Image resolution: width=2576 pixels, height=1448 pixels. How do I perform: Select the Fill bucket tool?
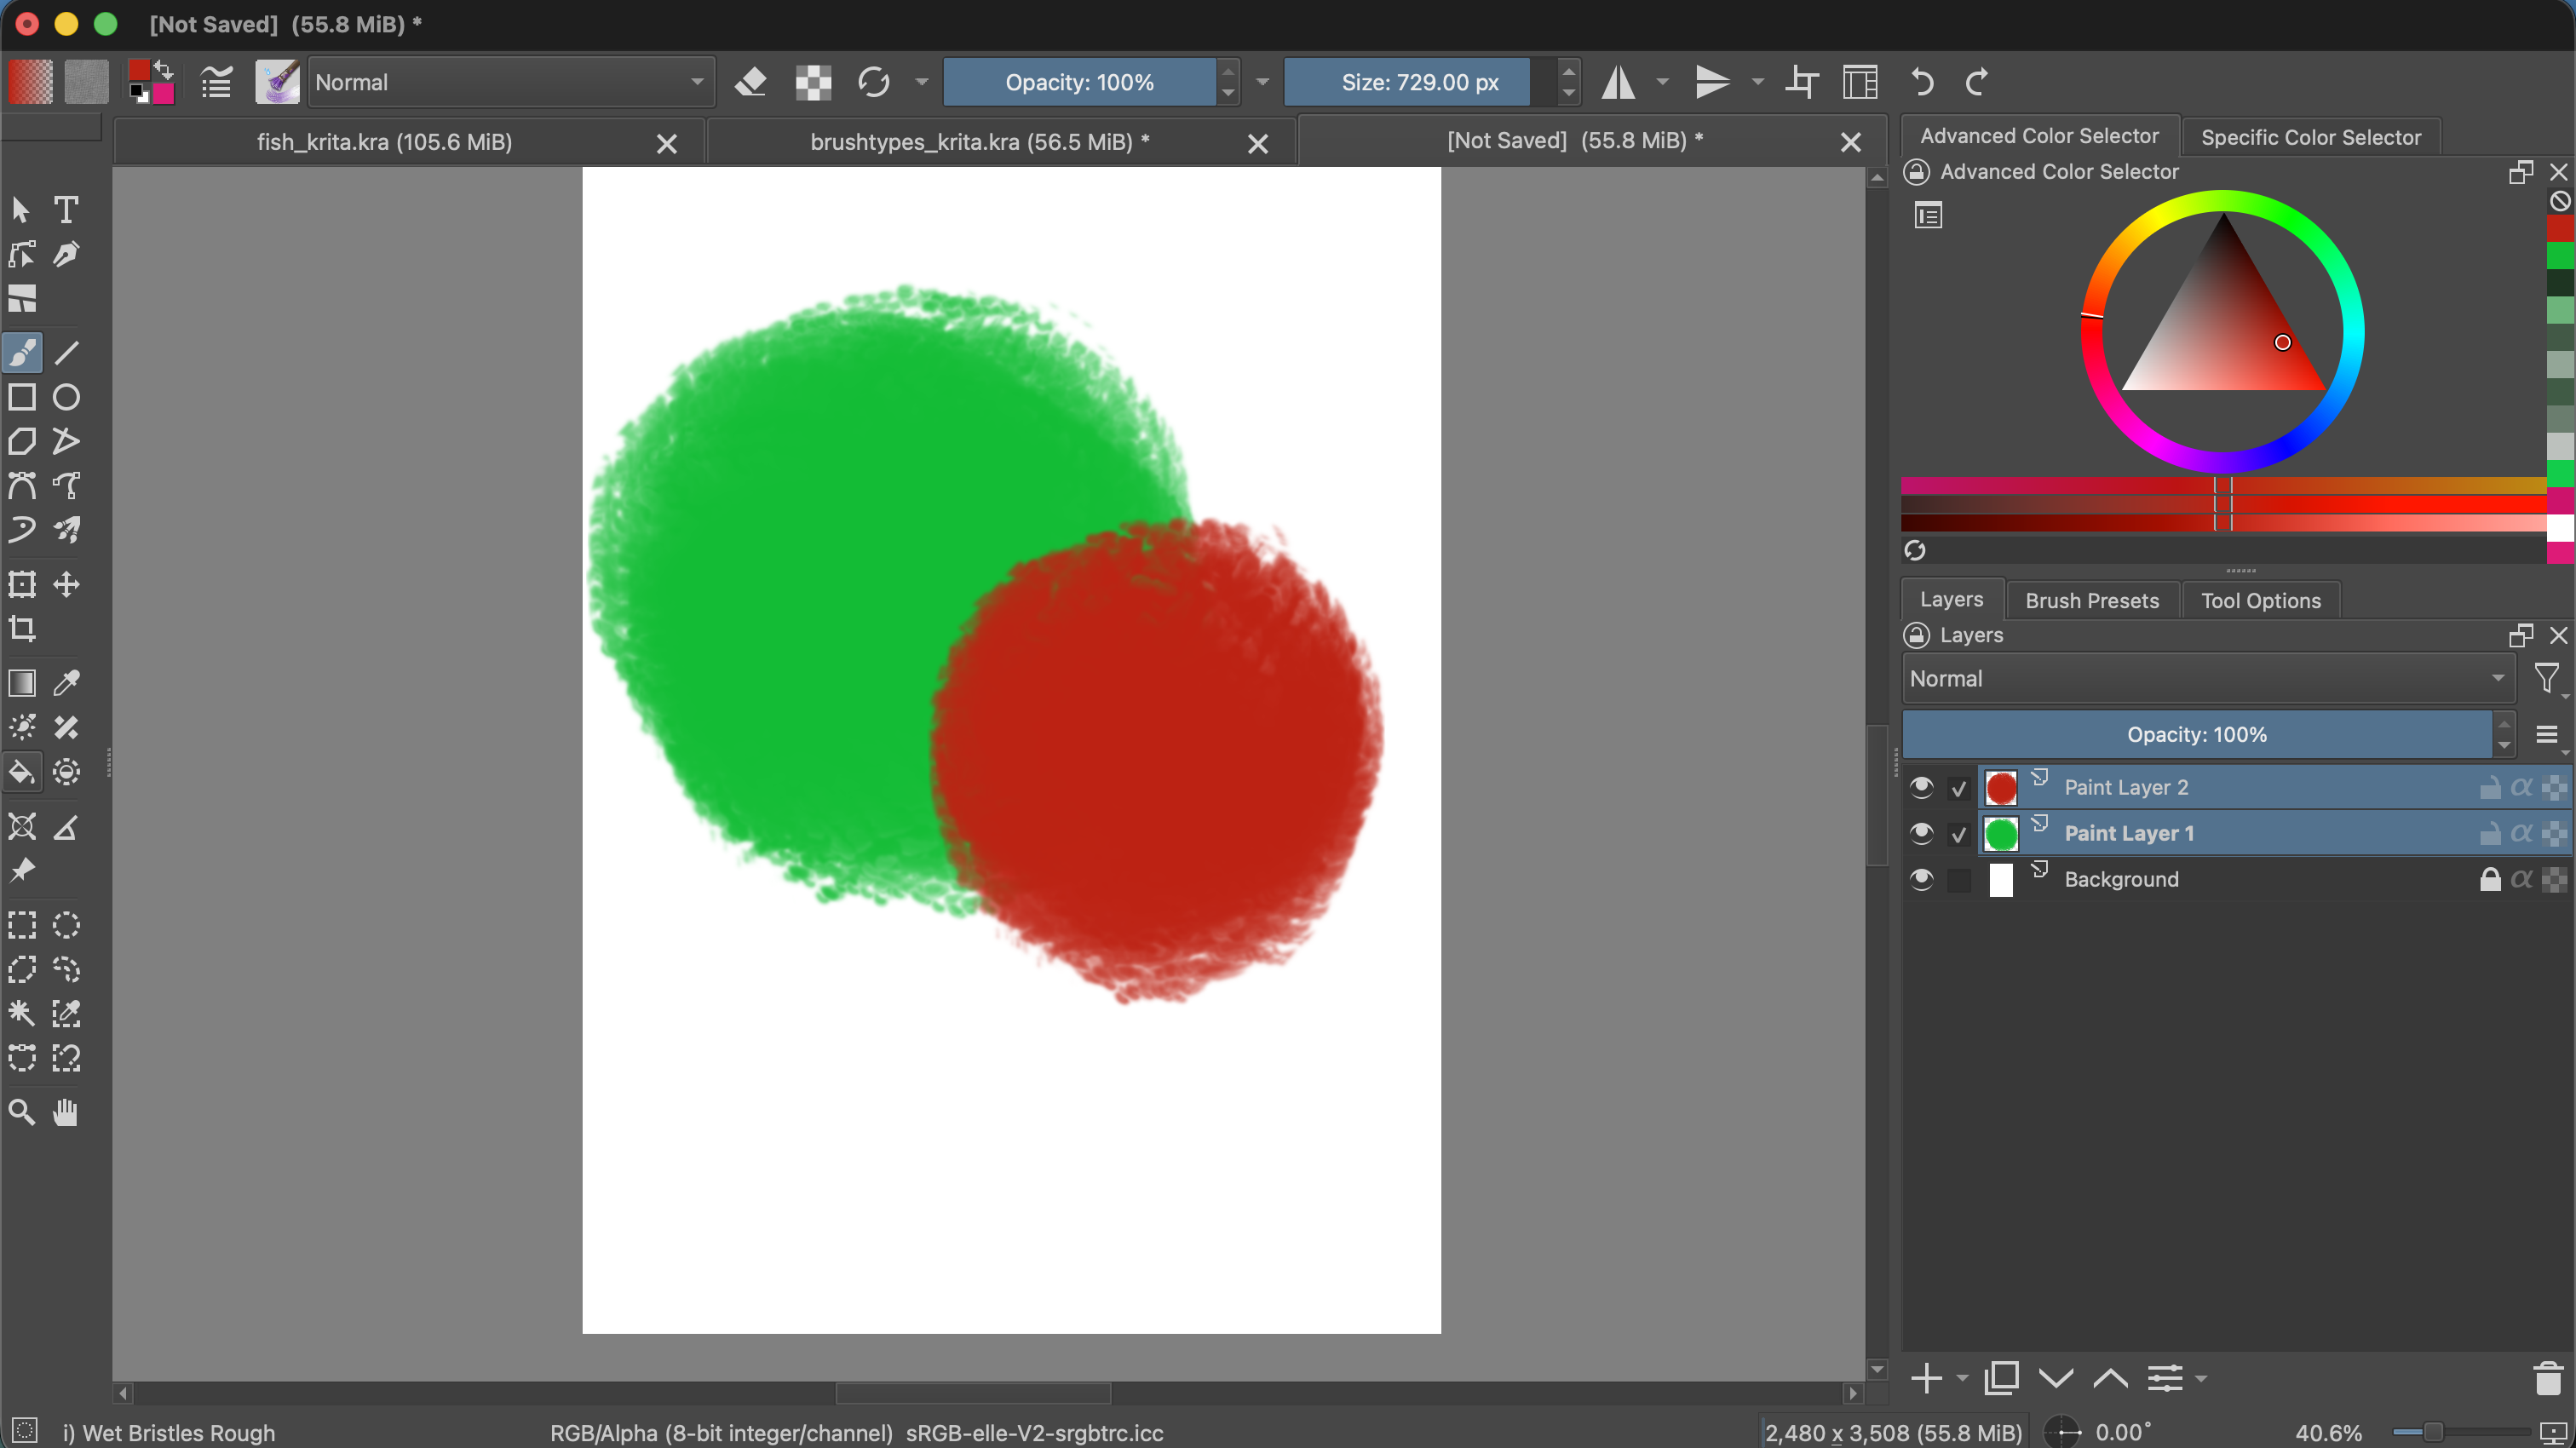[x=22, y=772]
